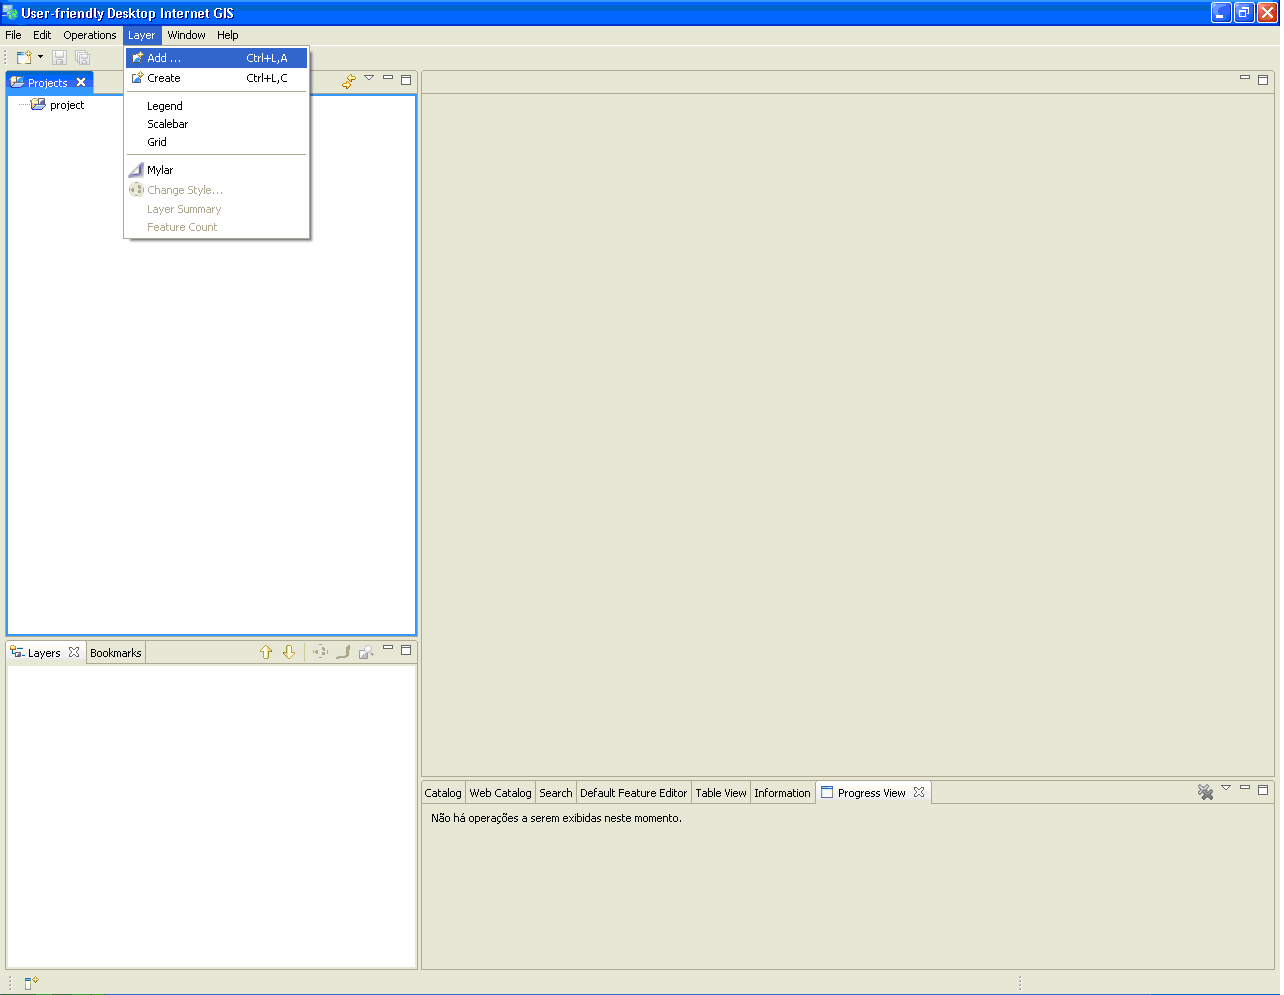Open the File menu

tap(13, 35)
